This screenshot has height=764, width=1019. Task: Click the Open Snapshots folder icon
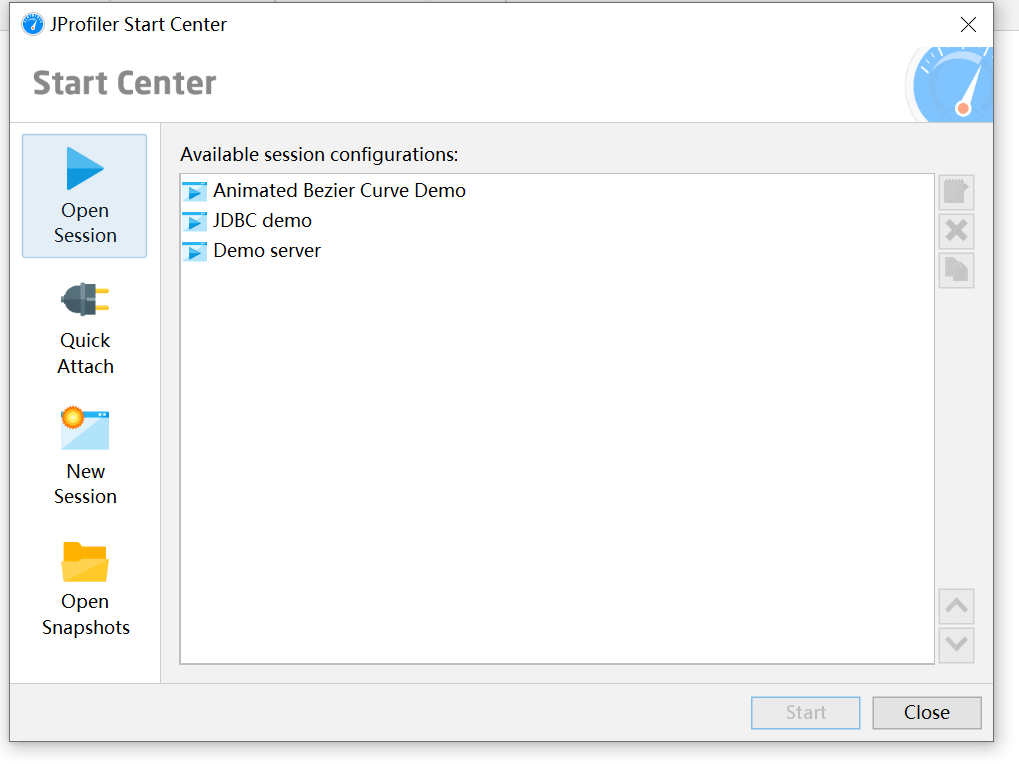[85, 561]
